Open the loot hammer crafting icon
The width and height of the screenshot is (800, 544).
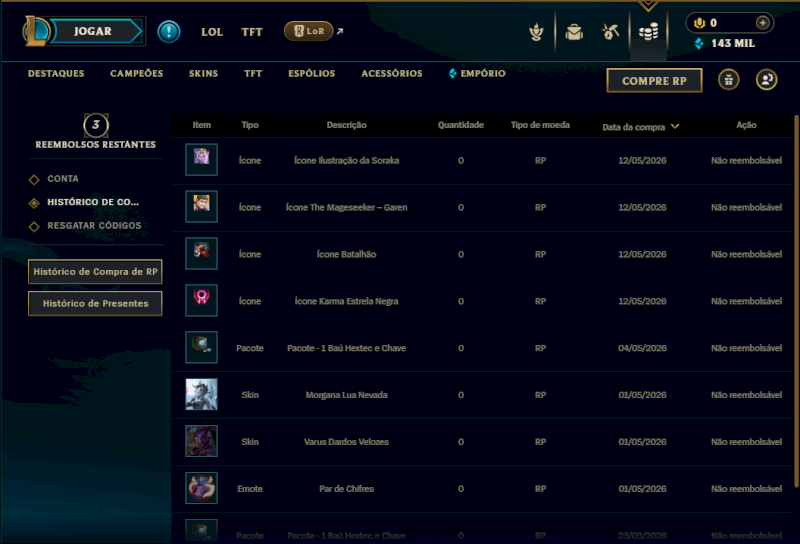coord(611,32)
